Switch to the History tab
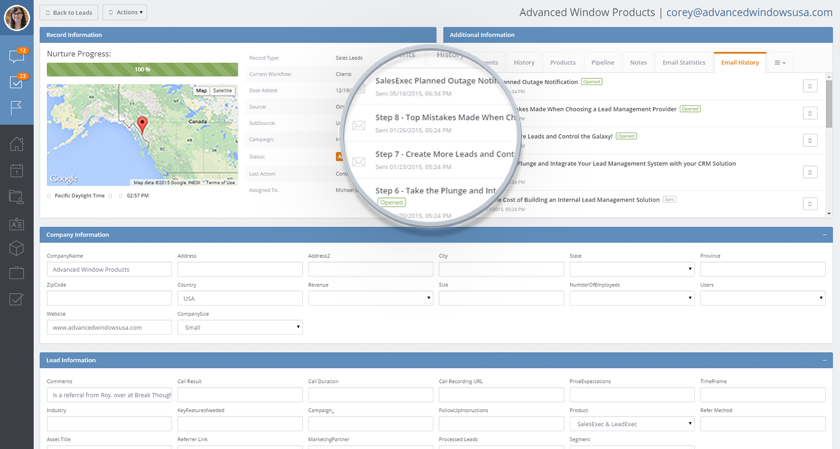 [524, 63]
